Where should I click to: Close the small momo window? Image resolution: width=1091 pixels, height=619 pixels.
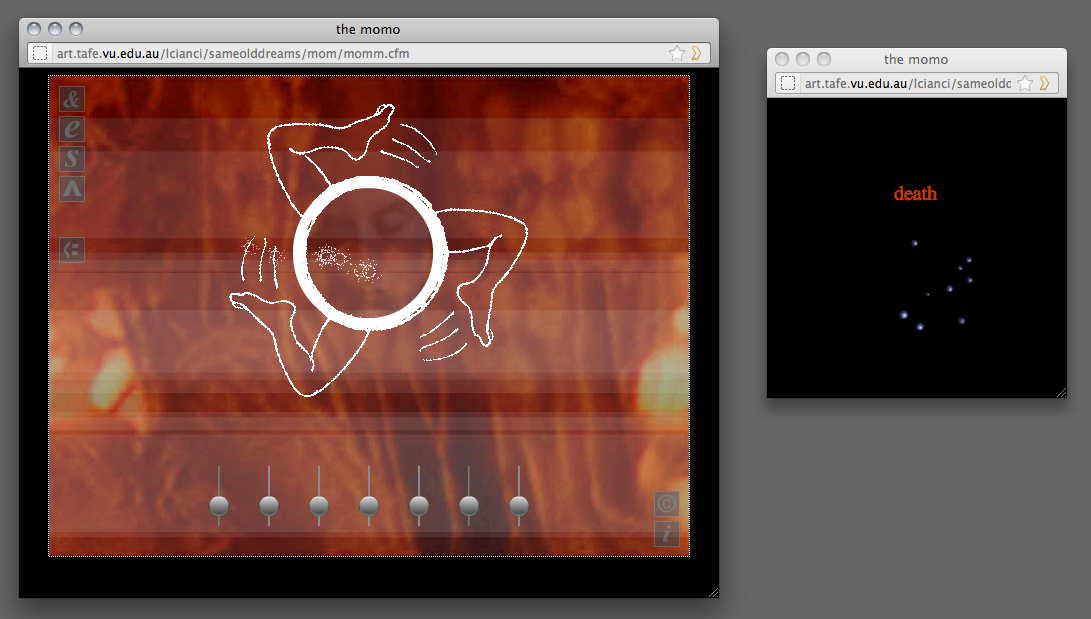782,59
